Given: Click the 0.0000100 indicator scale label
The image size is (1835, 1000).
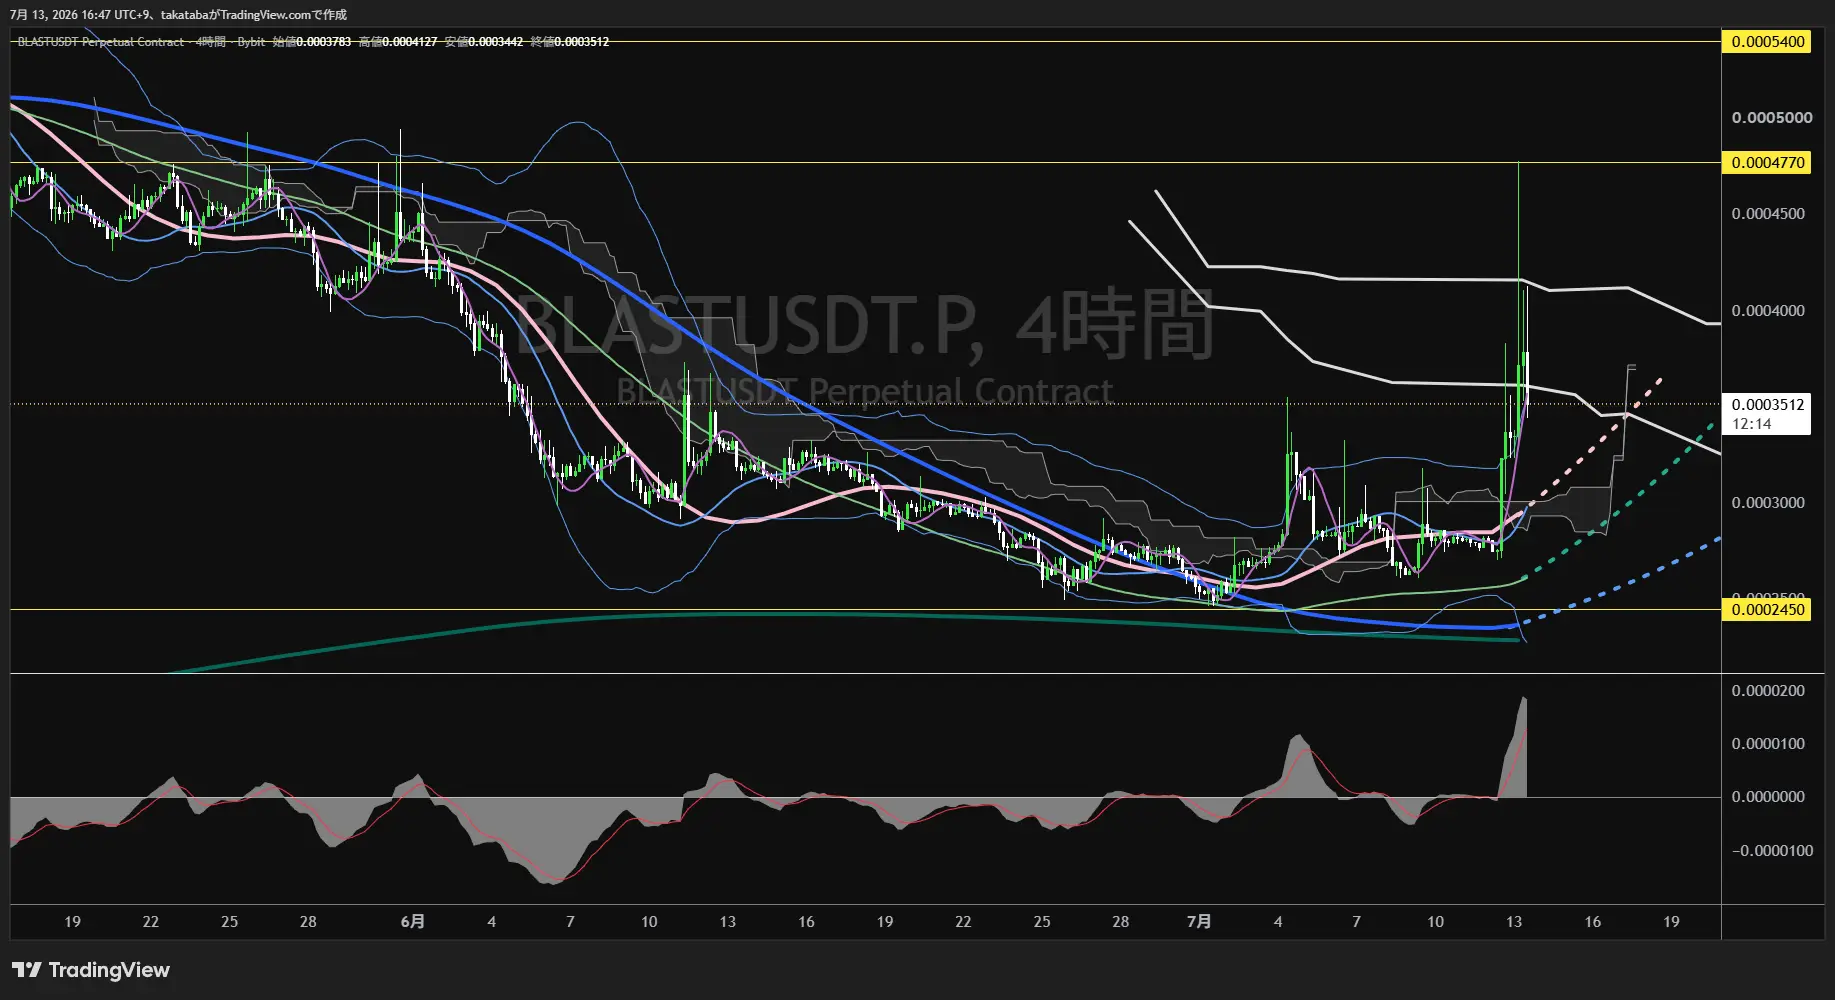Looking at the screenshot, I should tap(1768, 744).
